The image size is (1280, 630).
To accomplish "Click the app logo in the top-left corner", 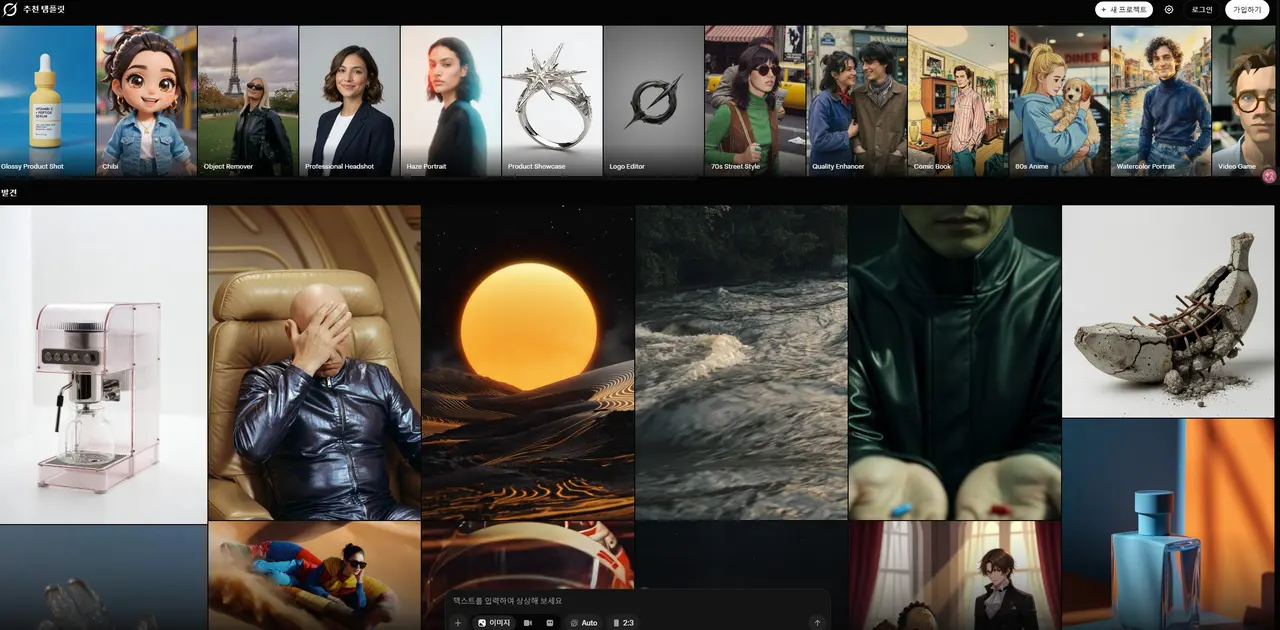I will click(10, 9).
